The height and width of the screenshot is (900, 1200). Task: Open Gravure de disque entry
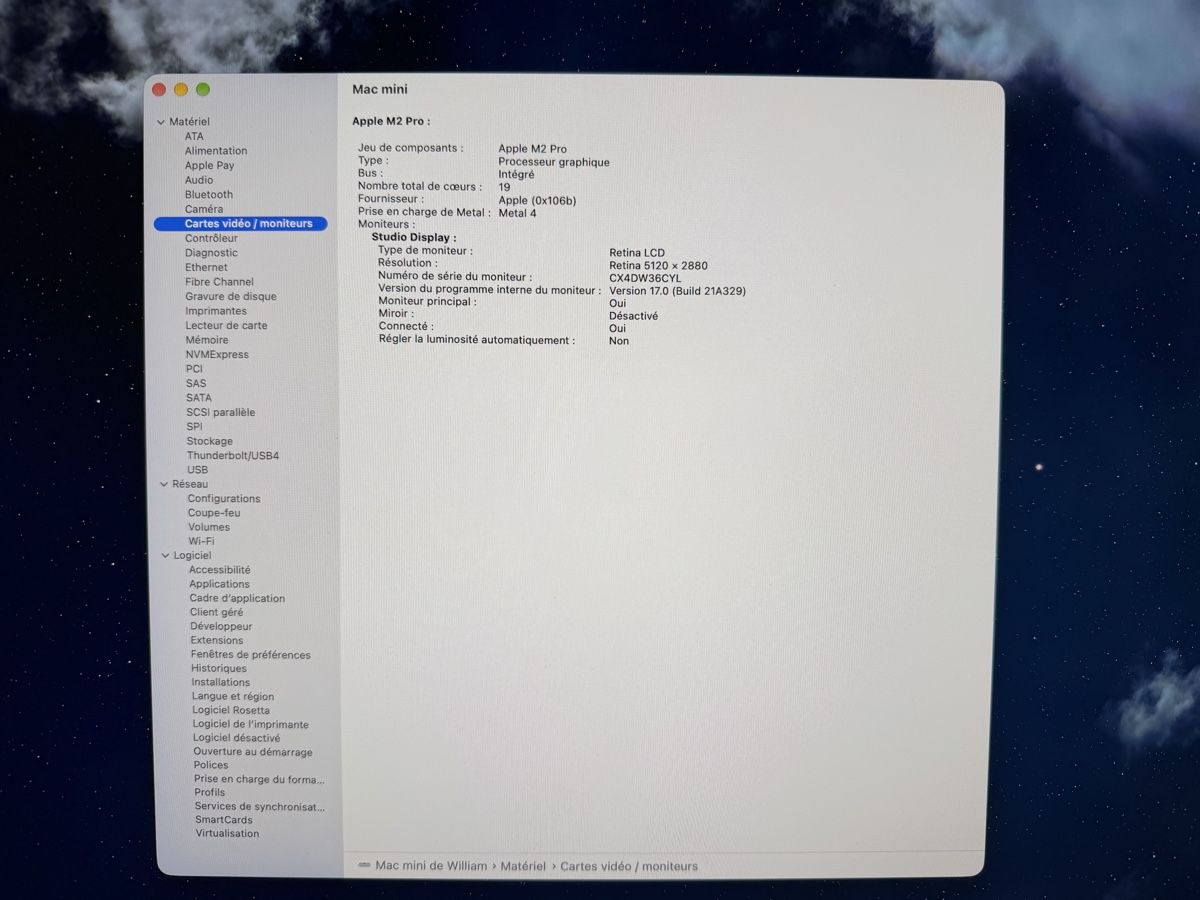coord(231,296)
